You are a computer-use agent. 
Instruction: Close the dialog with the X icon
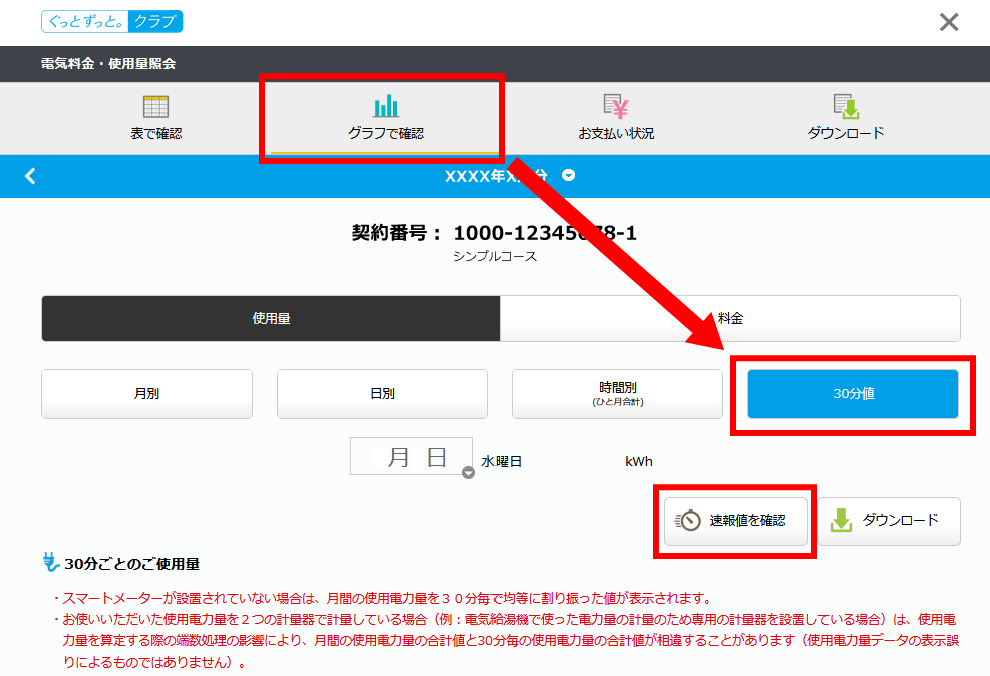(949, 22)
